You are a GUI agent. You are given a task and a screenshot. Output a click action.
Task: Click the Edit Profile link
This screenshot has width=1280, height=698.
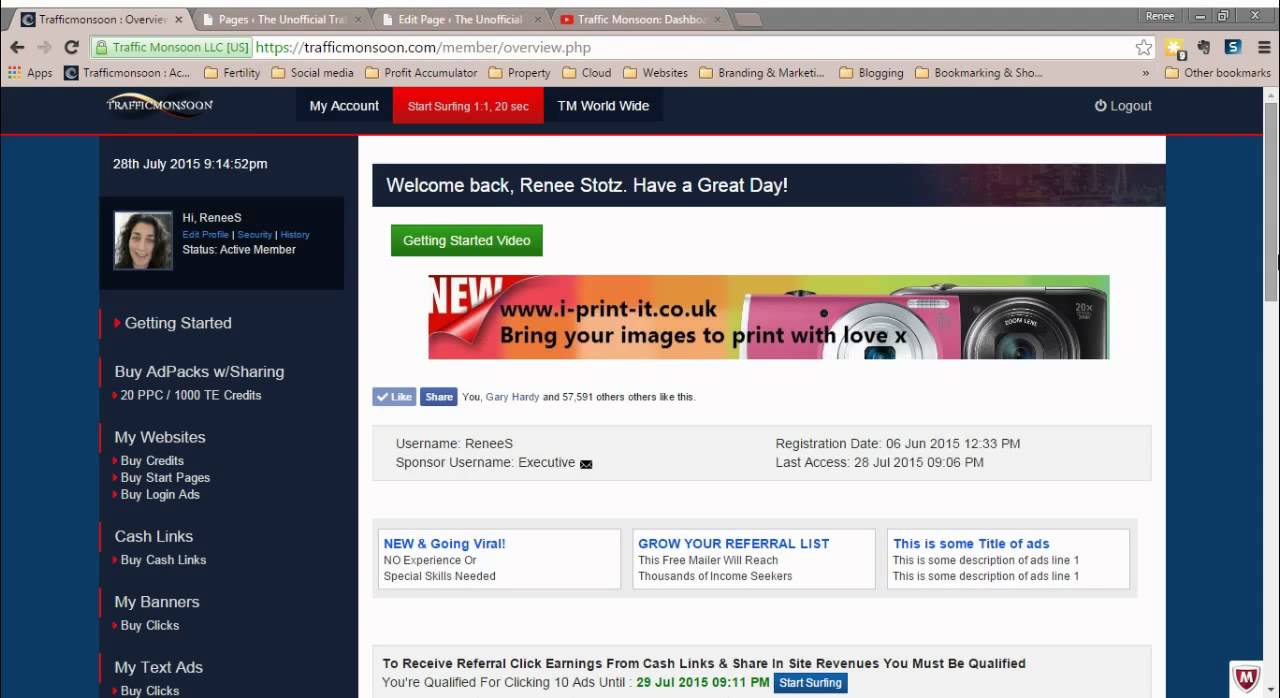(x=205, y=235)
